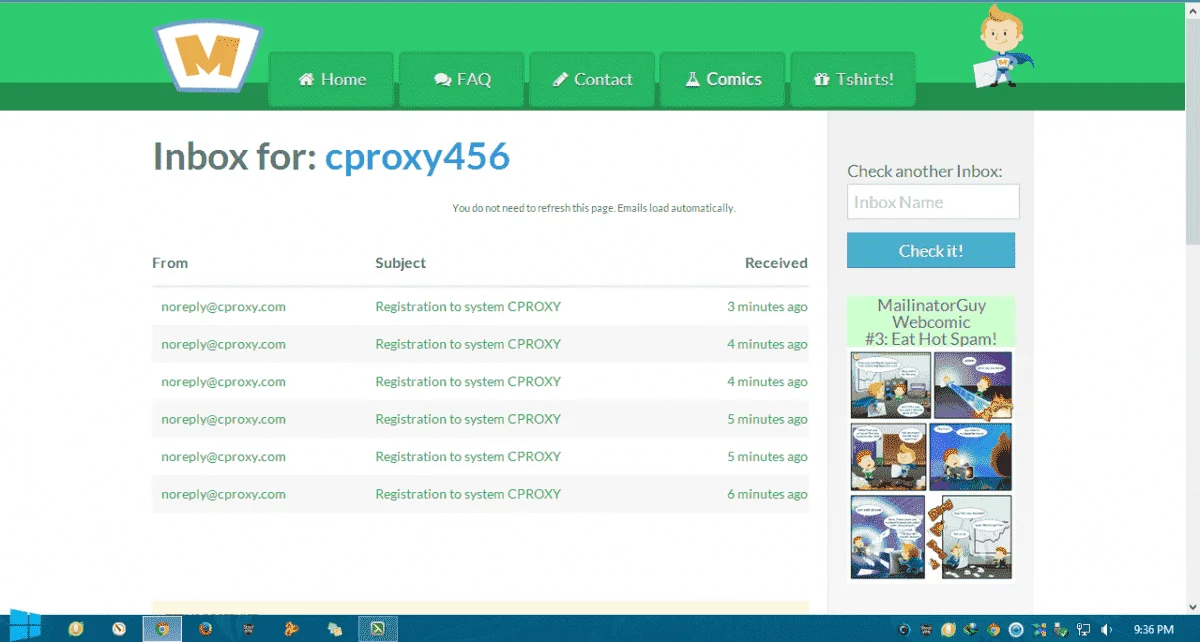Go to the Home nav tab
Screen dimensions: 1200x642
[332, 79]
